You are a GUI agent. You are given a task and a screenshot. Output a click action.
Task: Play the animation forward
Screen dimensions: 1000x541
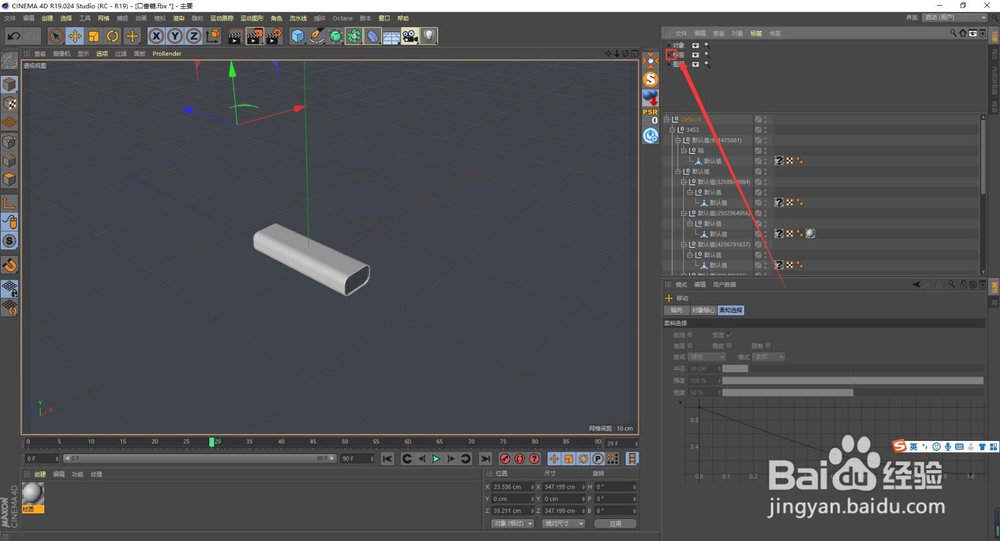[436, 459]
